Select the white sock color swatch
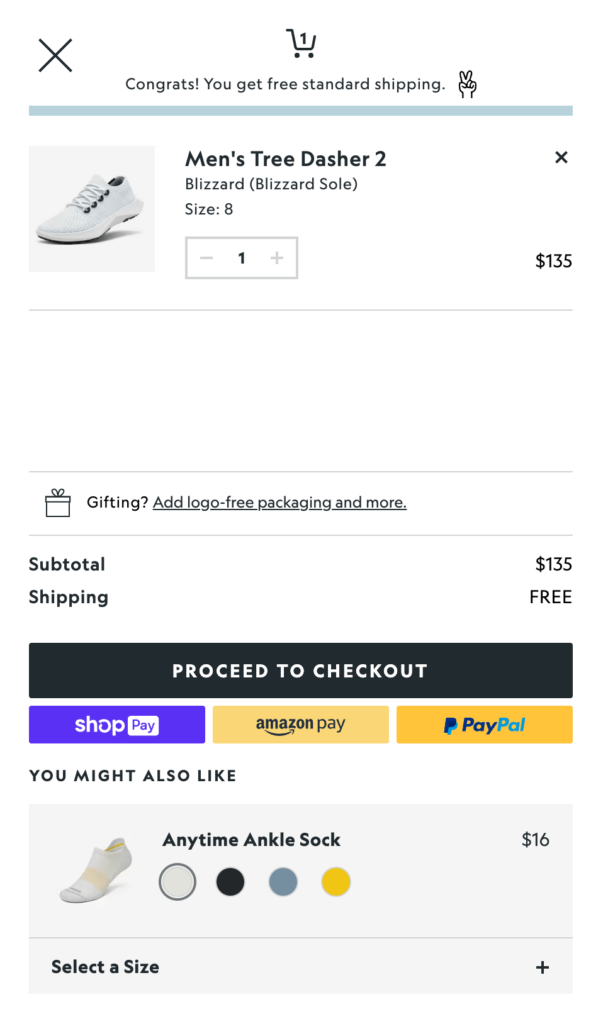603x1024 pixels. pyautogui.click(x=177, y=882)
